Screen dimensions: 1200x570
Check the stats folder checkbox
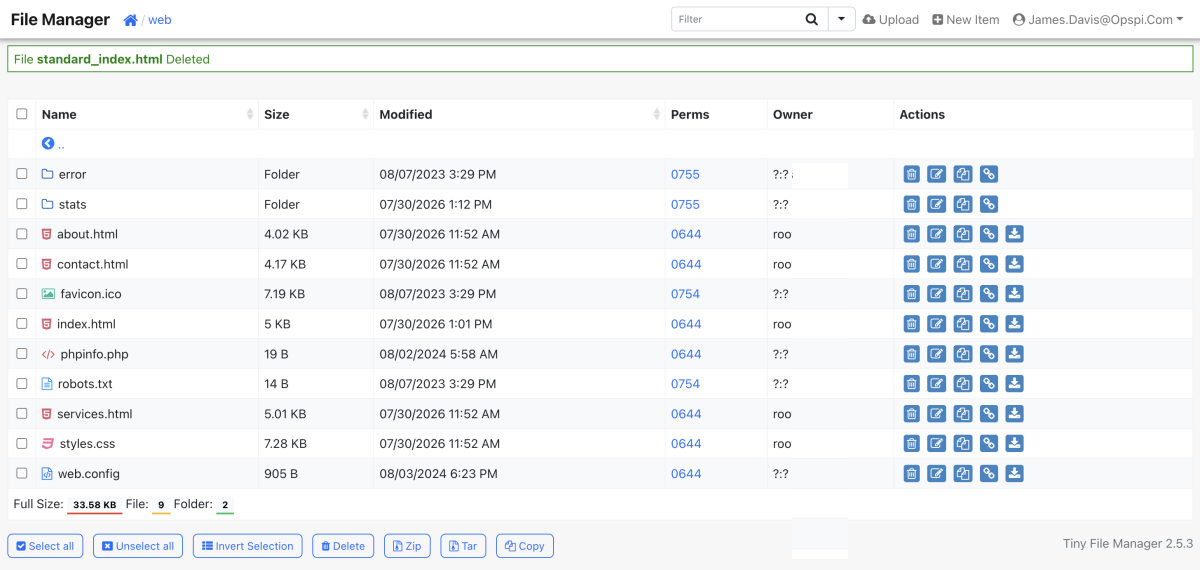pos(22,204)
